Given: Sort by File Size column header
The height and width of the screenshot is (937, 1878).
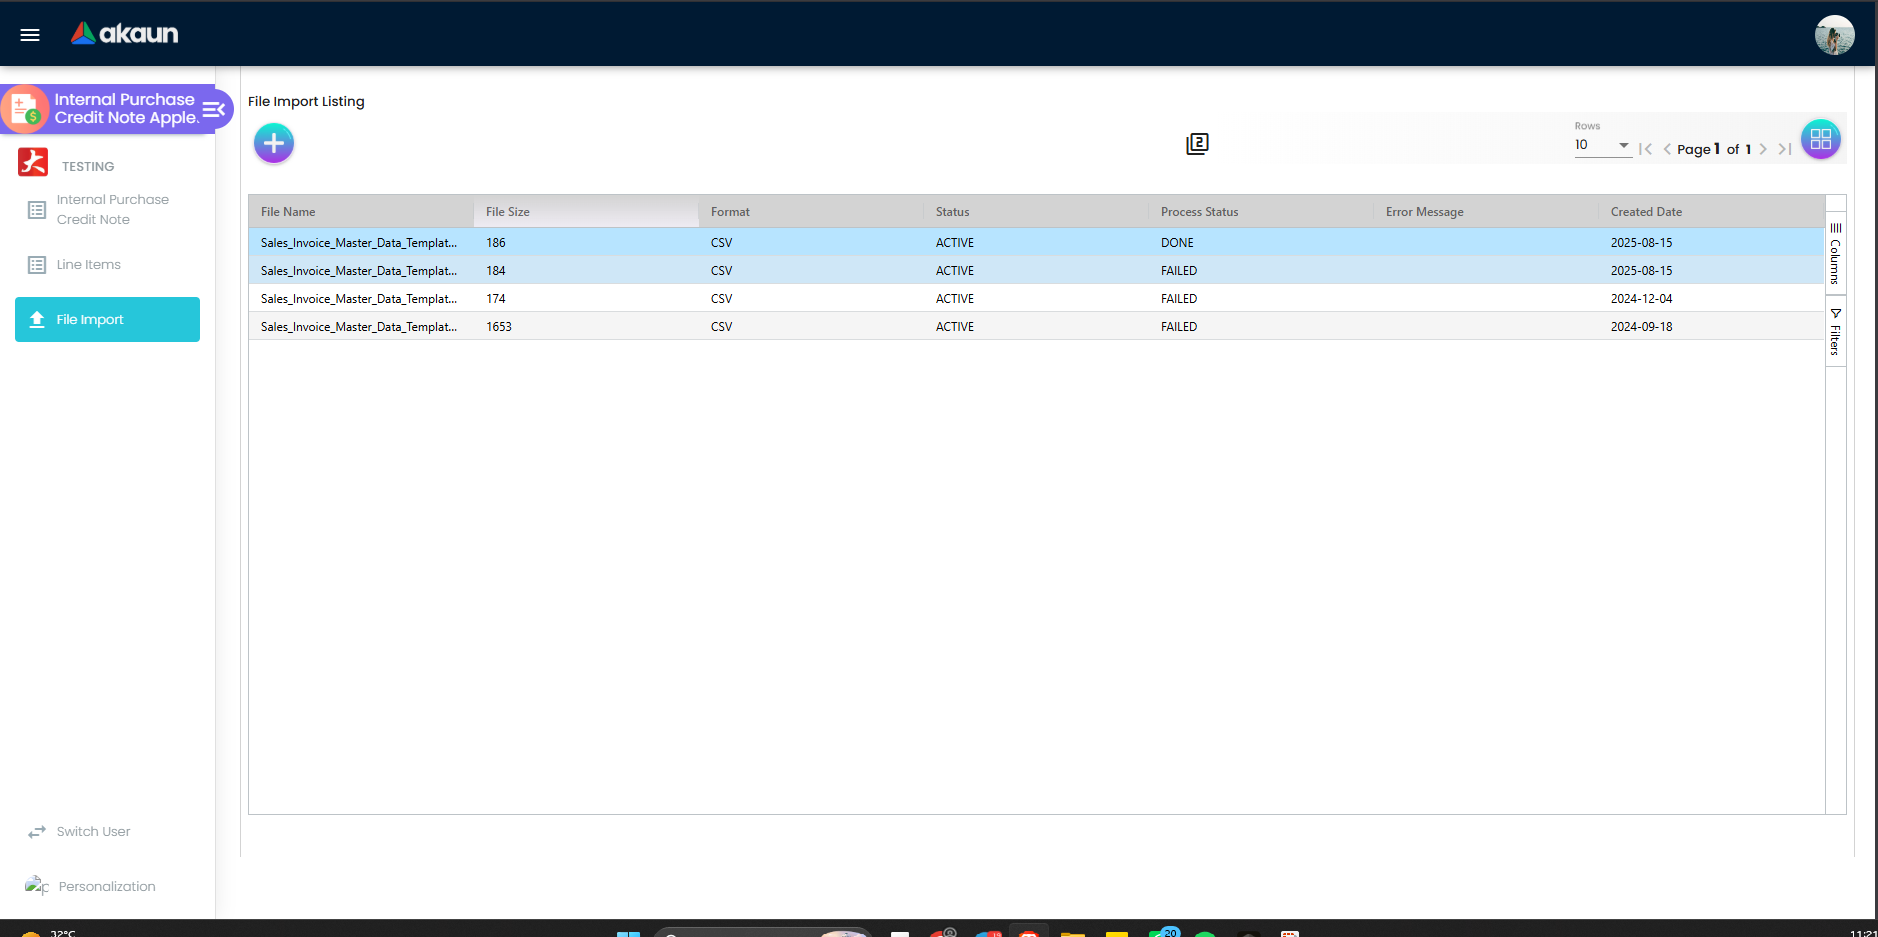Looking at the screenshot, I should coord(586,212).
